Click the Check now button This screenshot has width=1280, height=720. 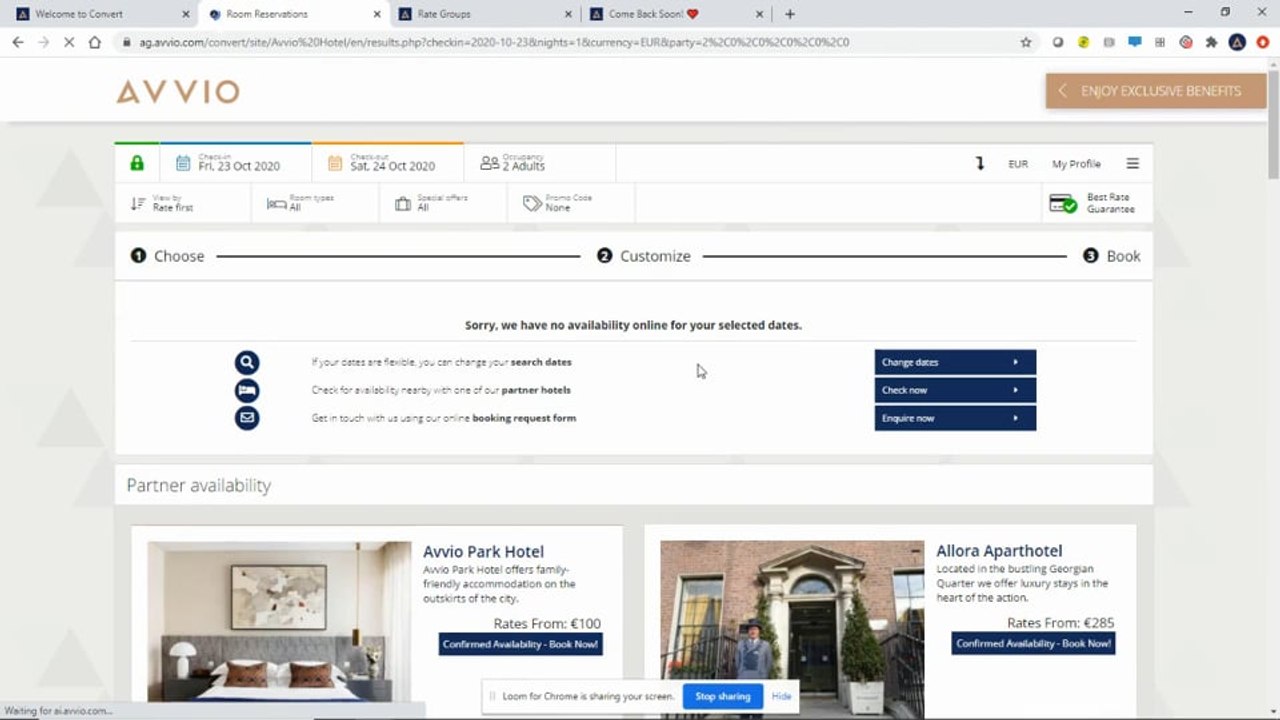[x=955, y=390]
